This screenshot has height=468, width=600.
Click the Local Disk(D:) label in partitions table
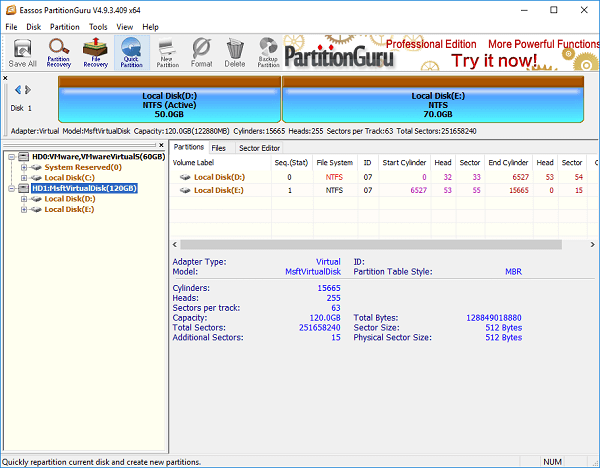point(219,177)
